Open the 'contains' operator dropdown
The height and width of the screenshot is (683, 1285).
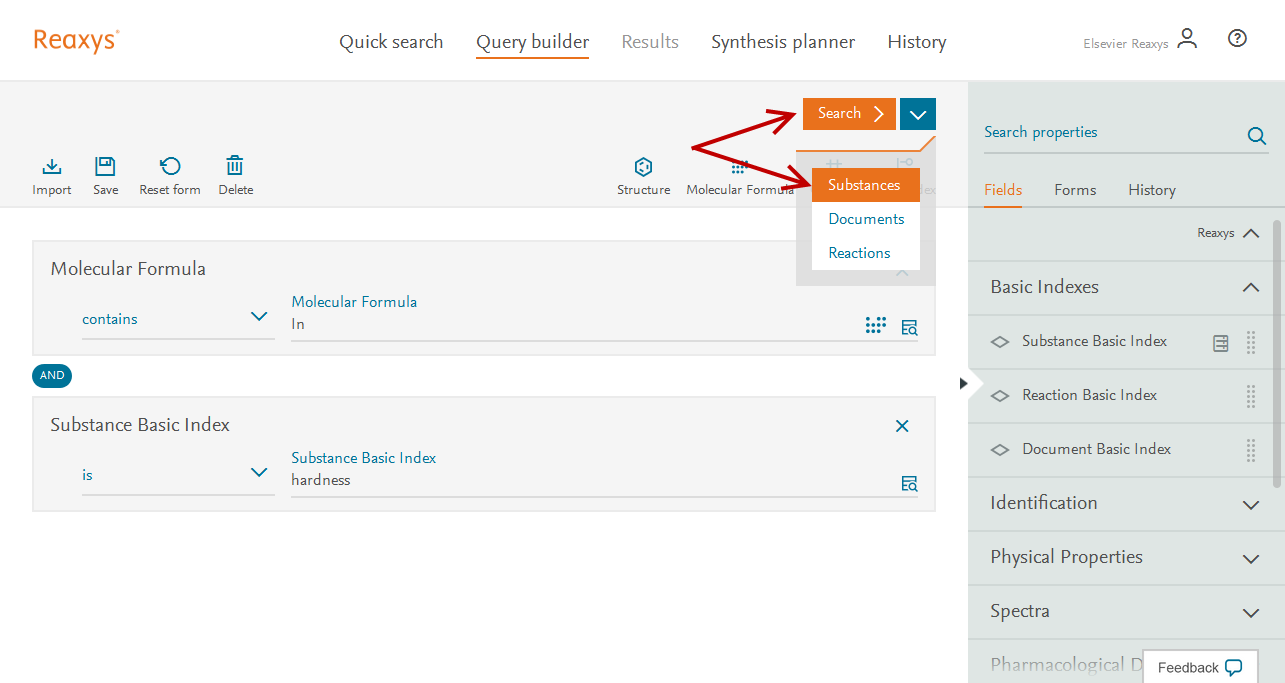coord(177,319)
